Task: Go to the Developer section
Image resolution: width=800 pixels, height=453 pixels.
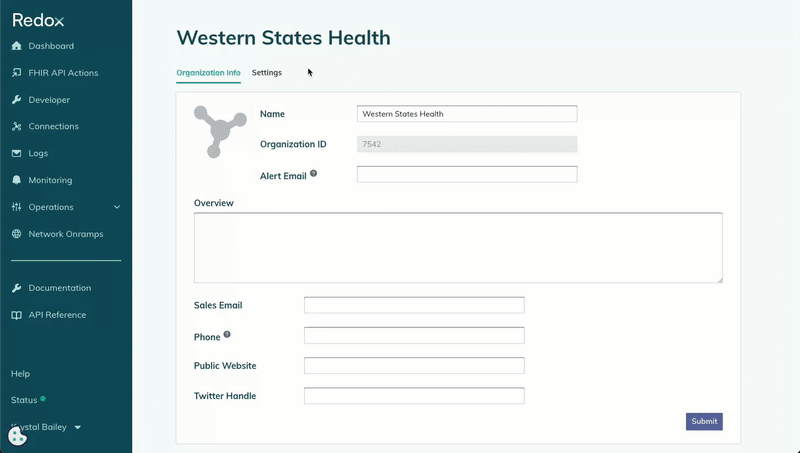Action: coord(49,99)
